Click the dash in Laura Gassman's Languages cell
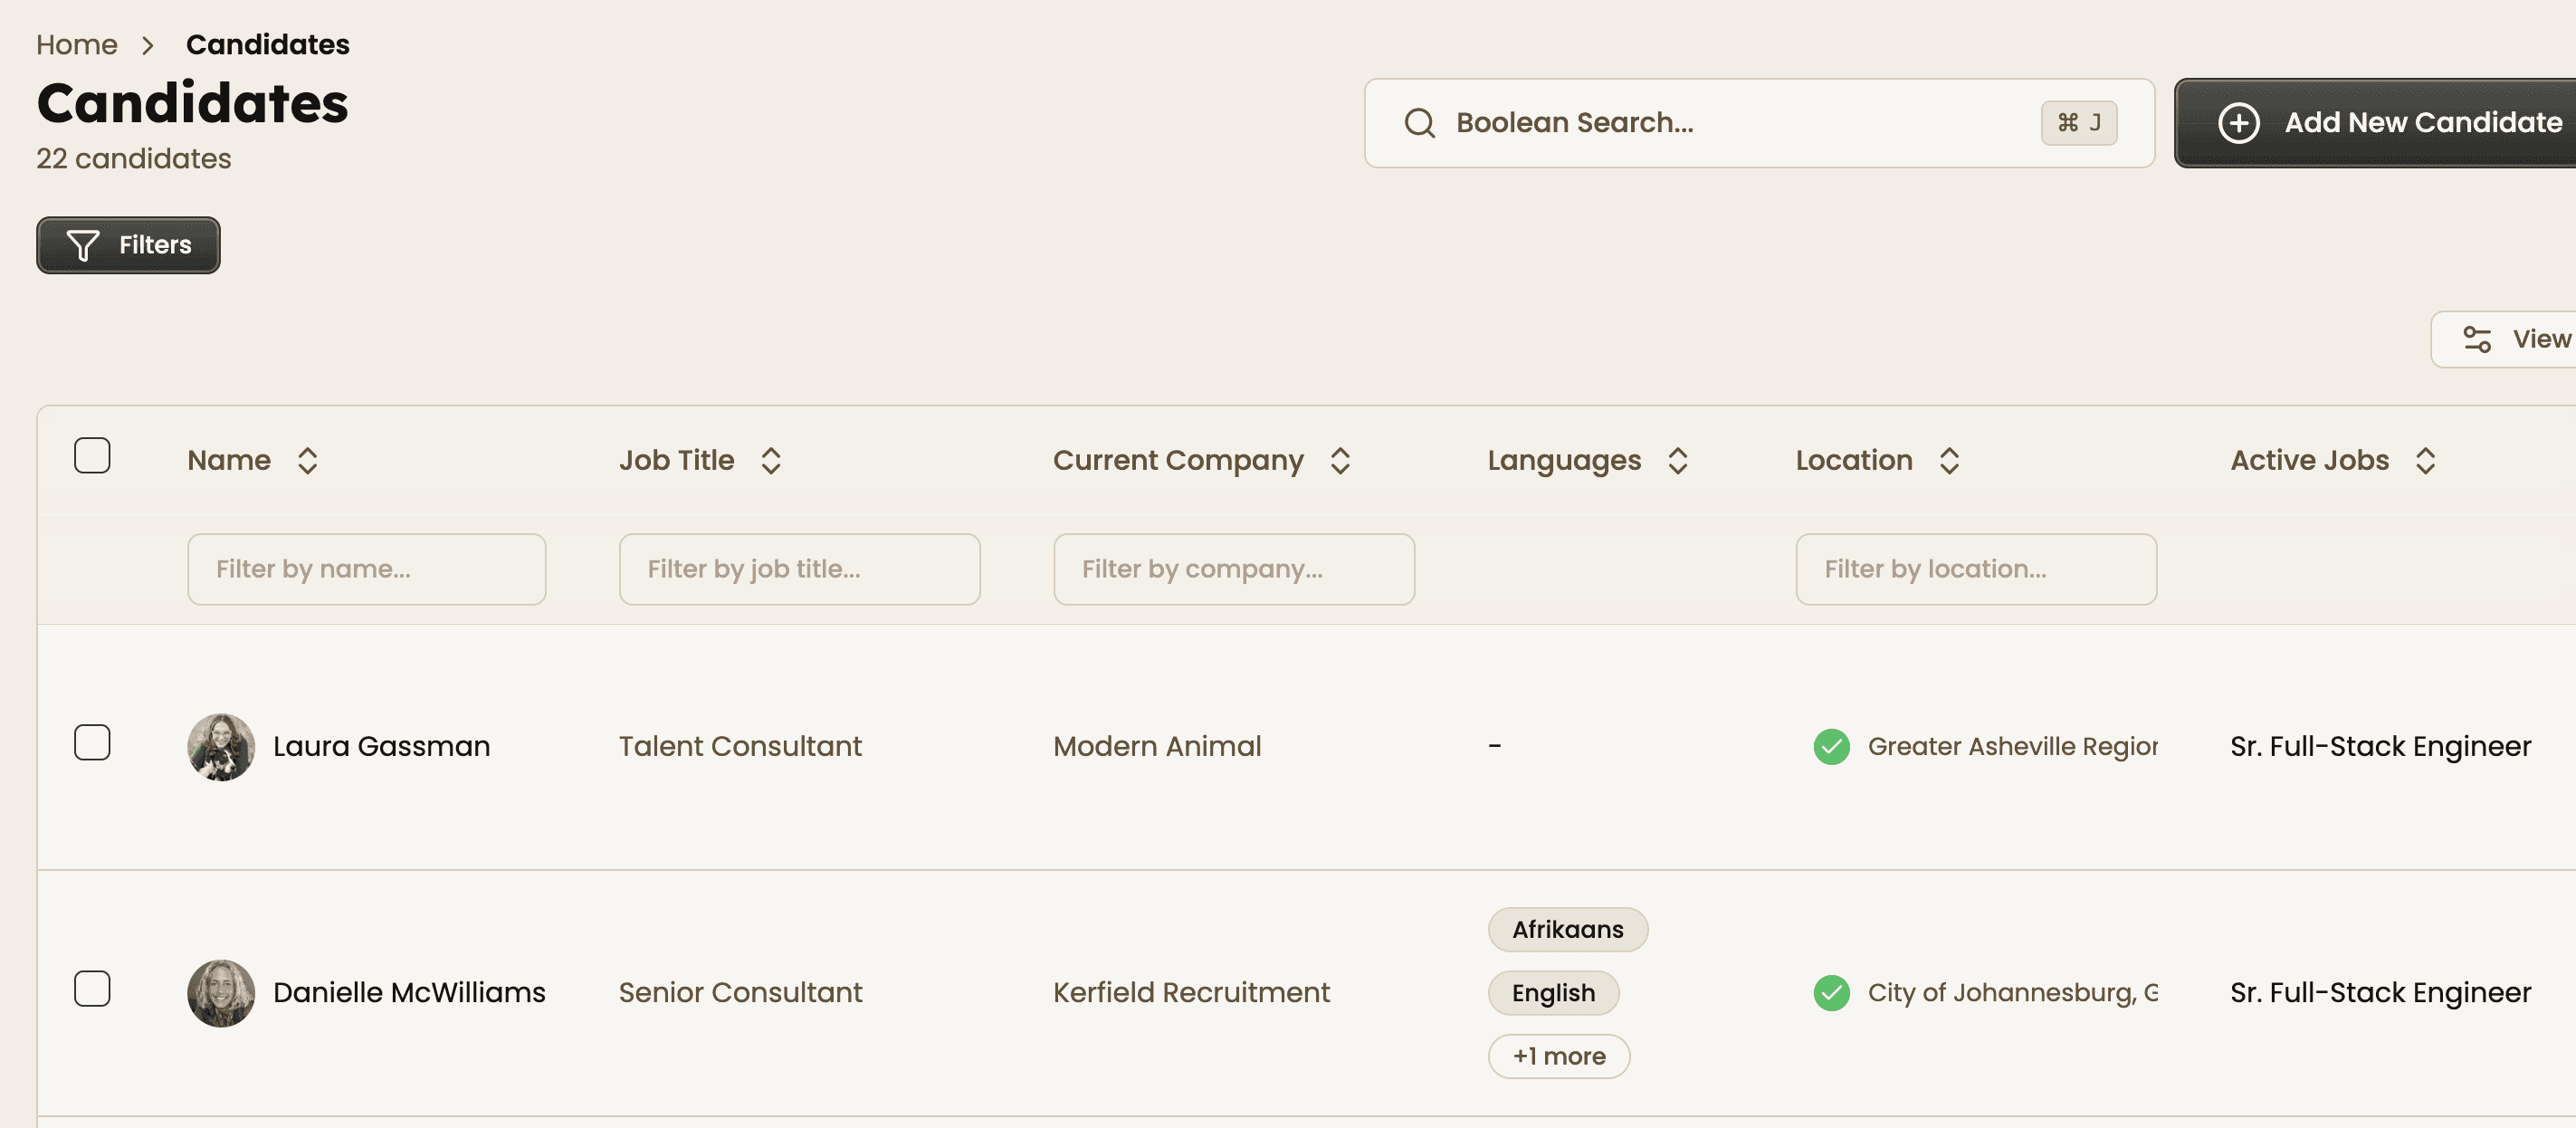2576x1128 pixels. click(x=1494, y=746)
